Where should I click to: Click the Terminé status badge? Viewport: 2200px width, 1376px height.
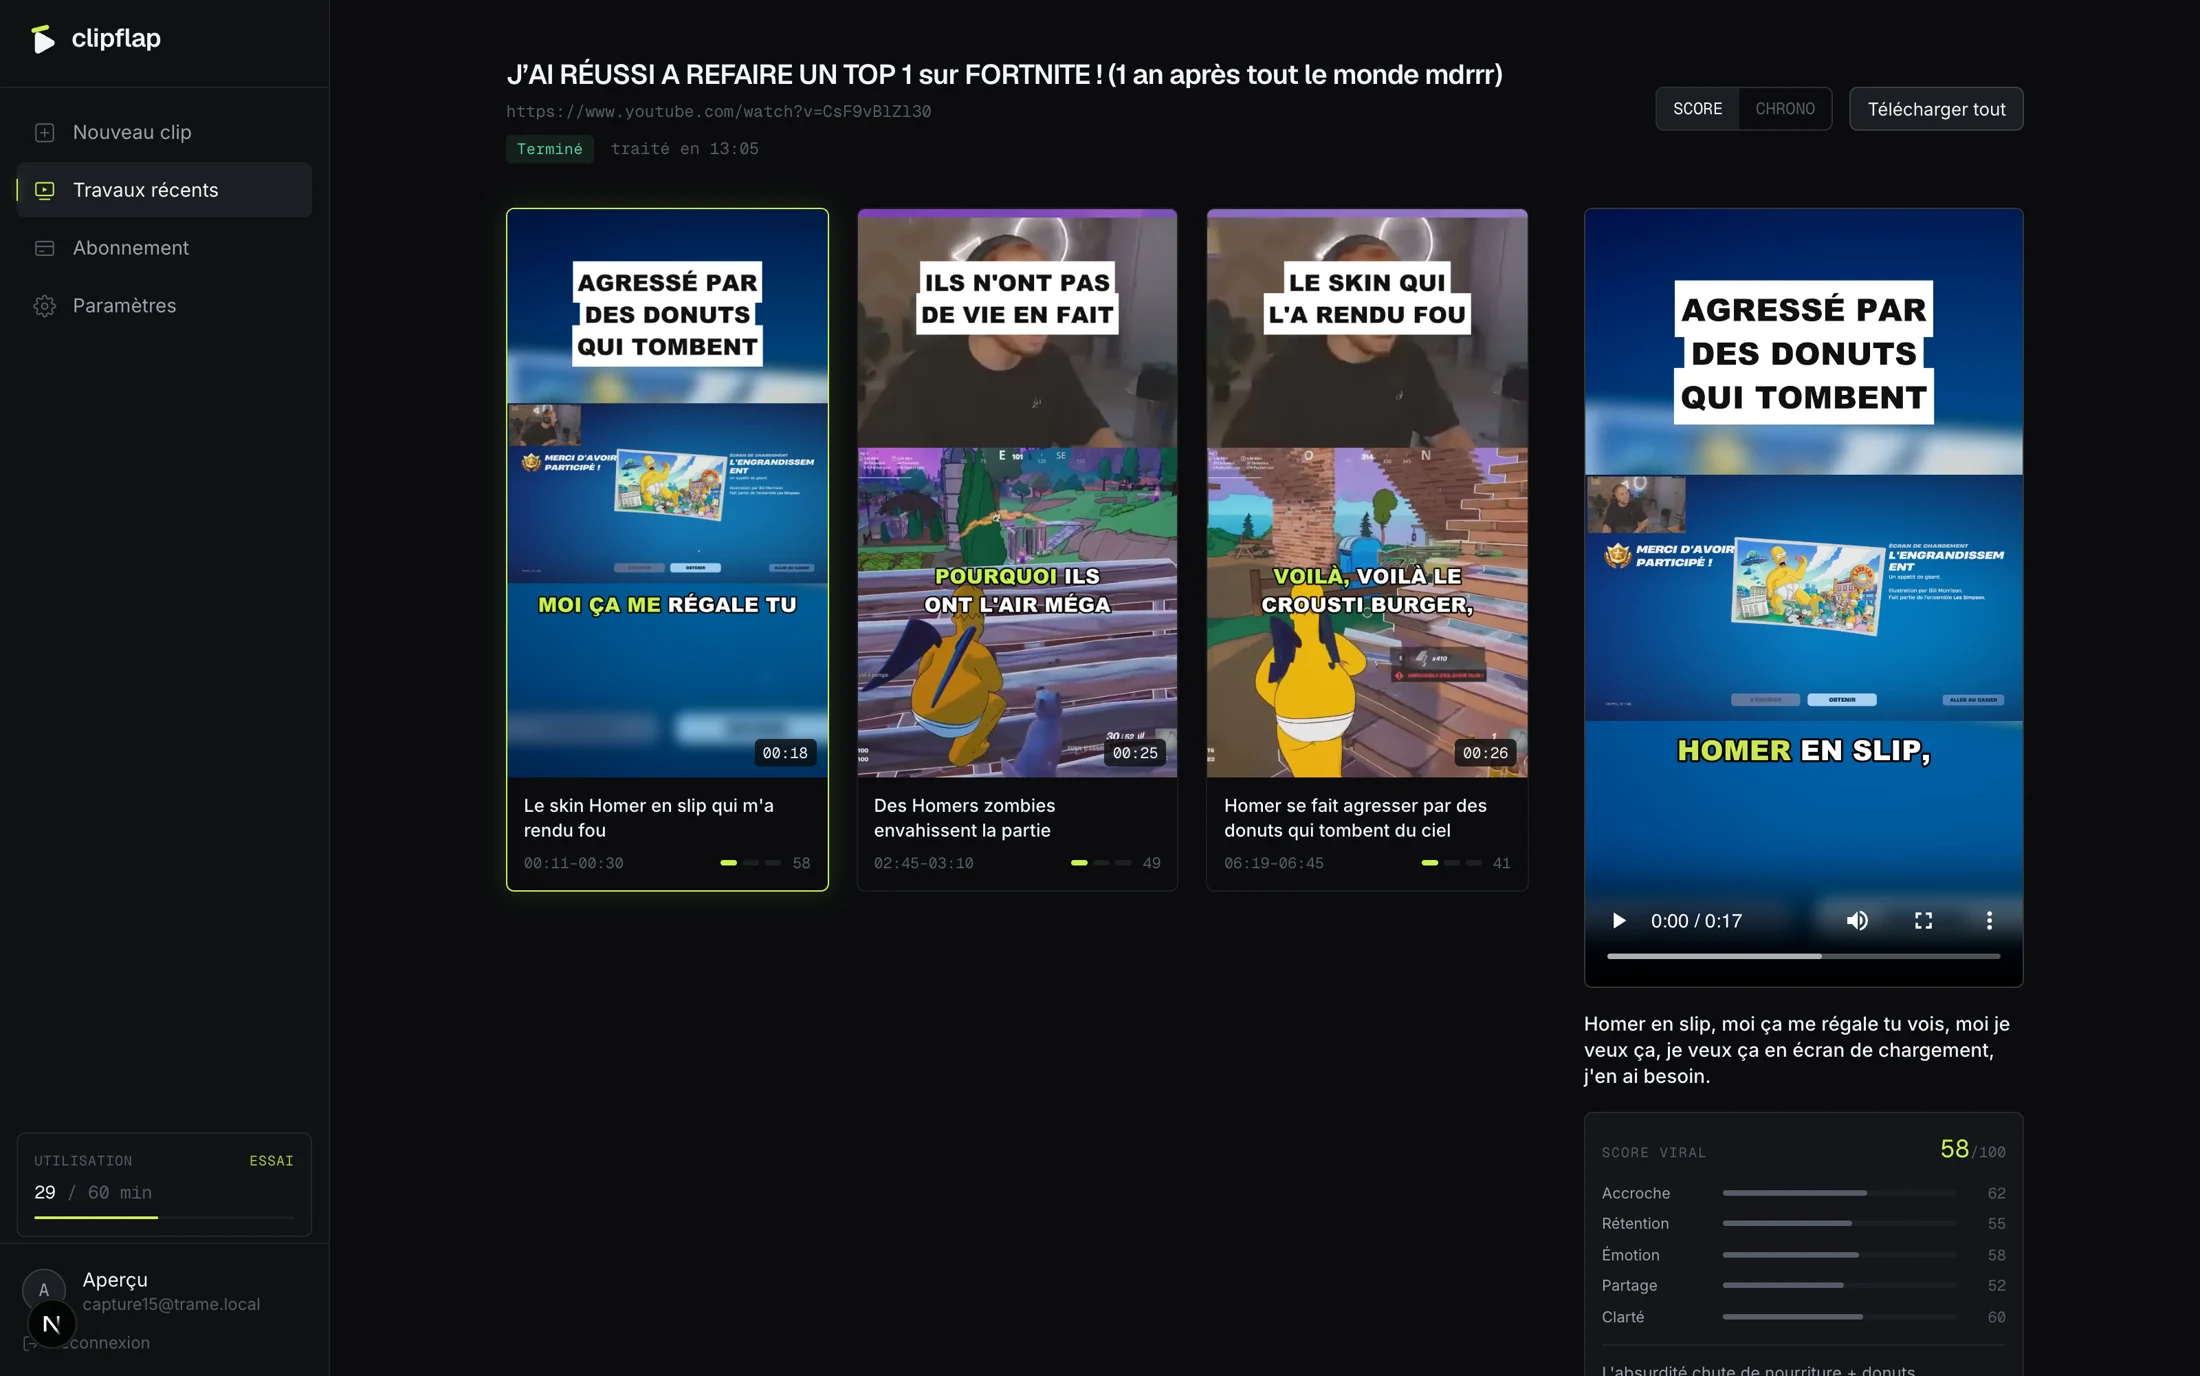[x=549, y=149]
